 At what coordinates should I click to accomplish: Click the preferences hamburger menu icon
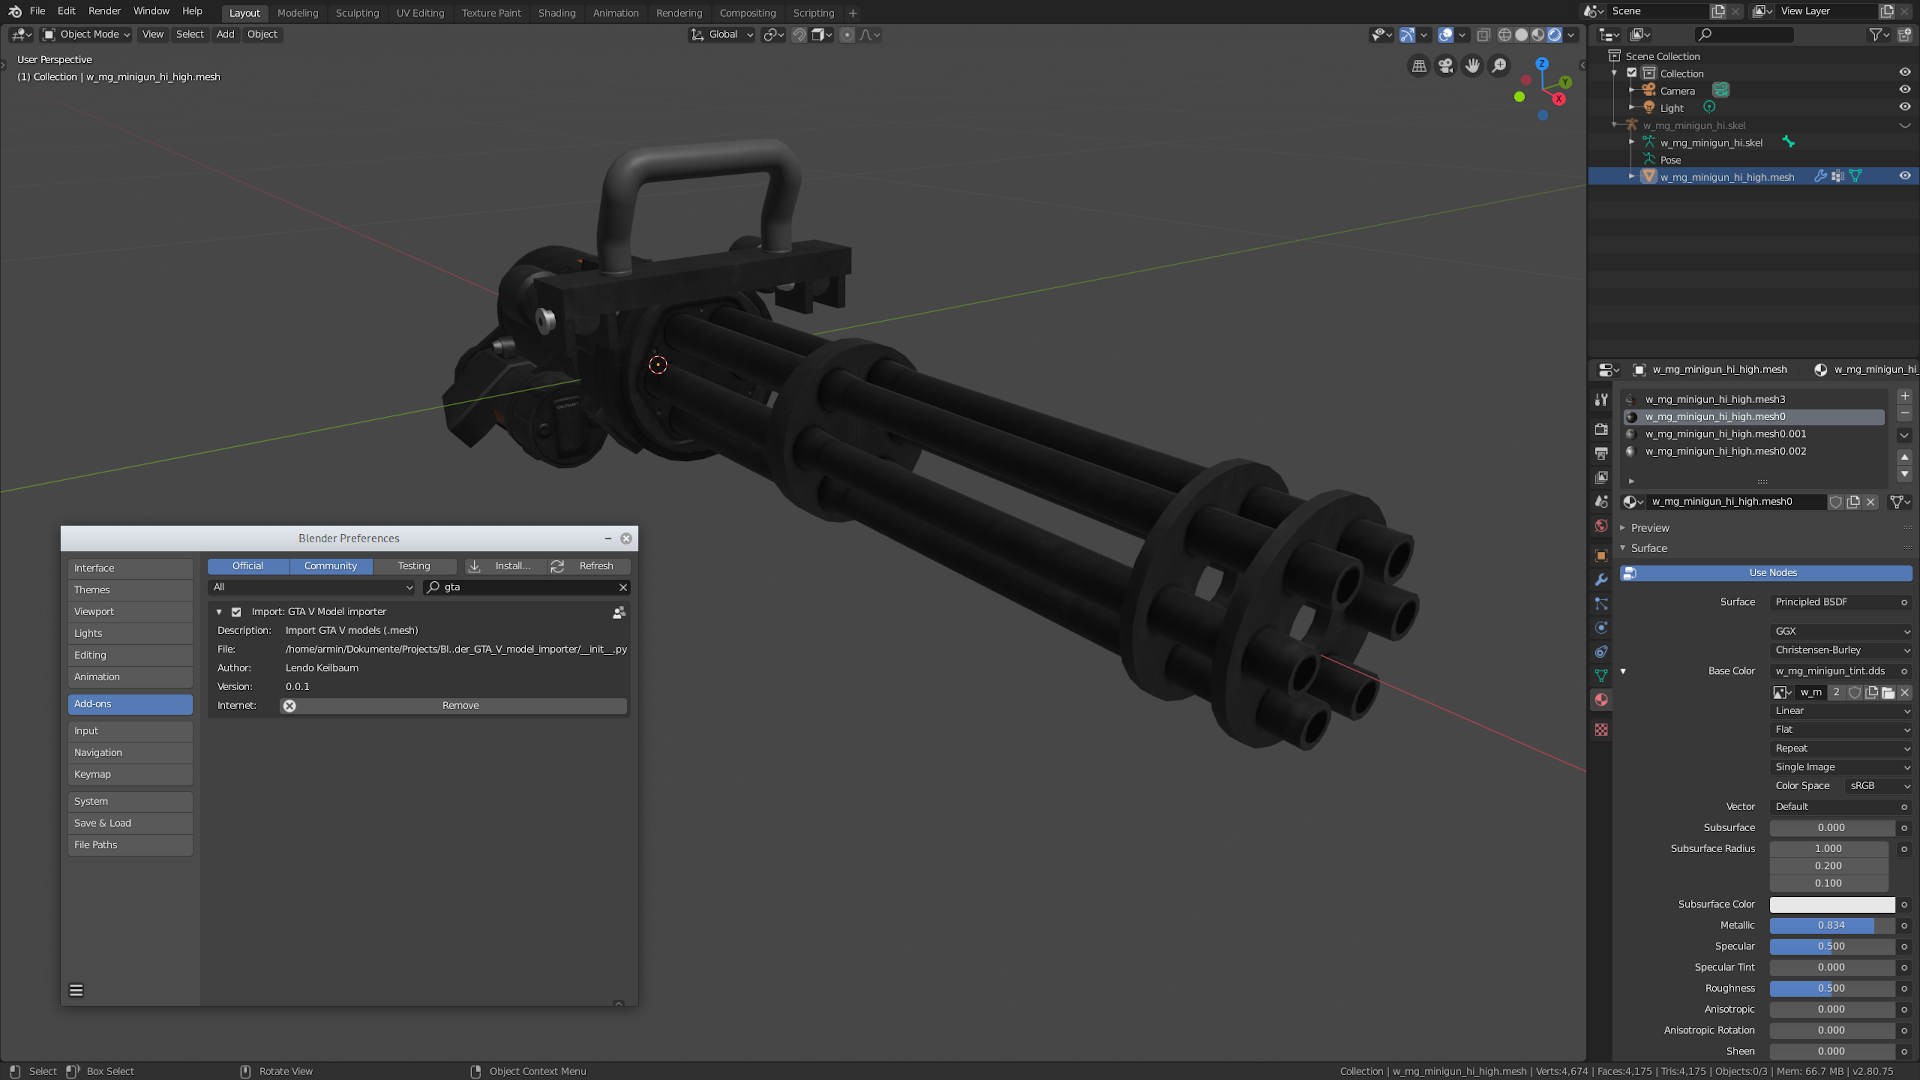[76, 990]
